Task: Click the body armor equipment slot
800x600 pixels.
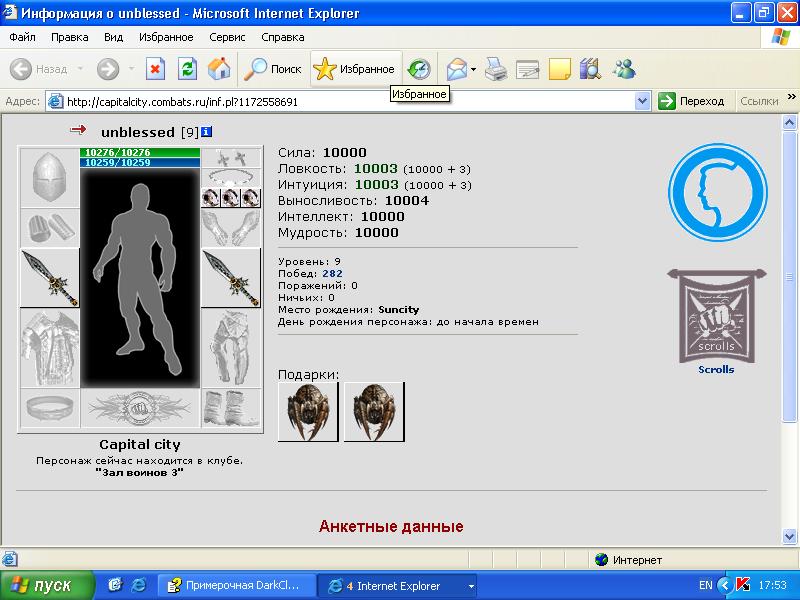Action: pyautogui.click(x=49, y=348)
